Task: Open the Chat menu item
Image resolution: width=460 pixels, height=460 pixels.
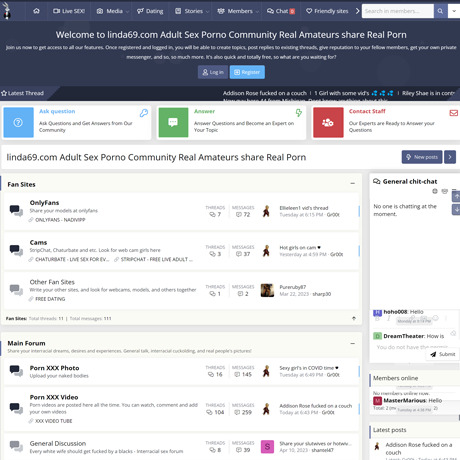Action: (x=281, y=11)
